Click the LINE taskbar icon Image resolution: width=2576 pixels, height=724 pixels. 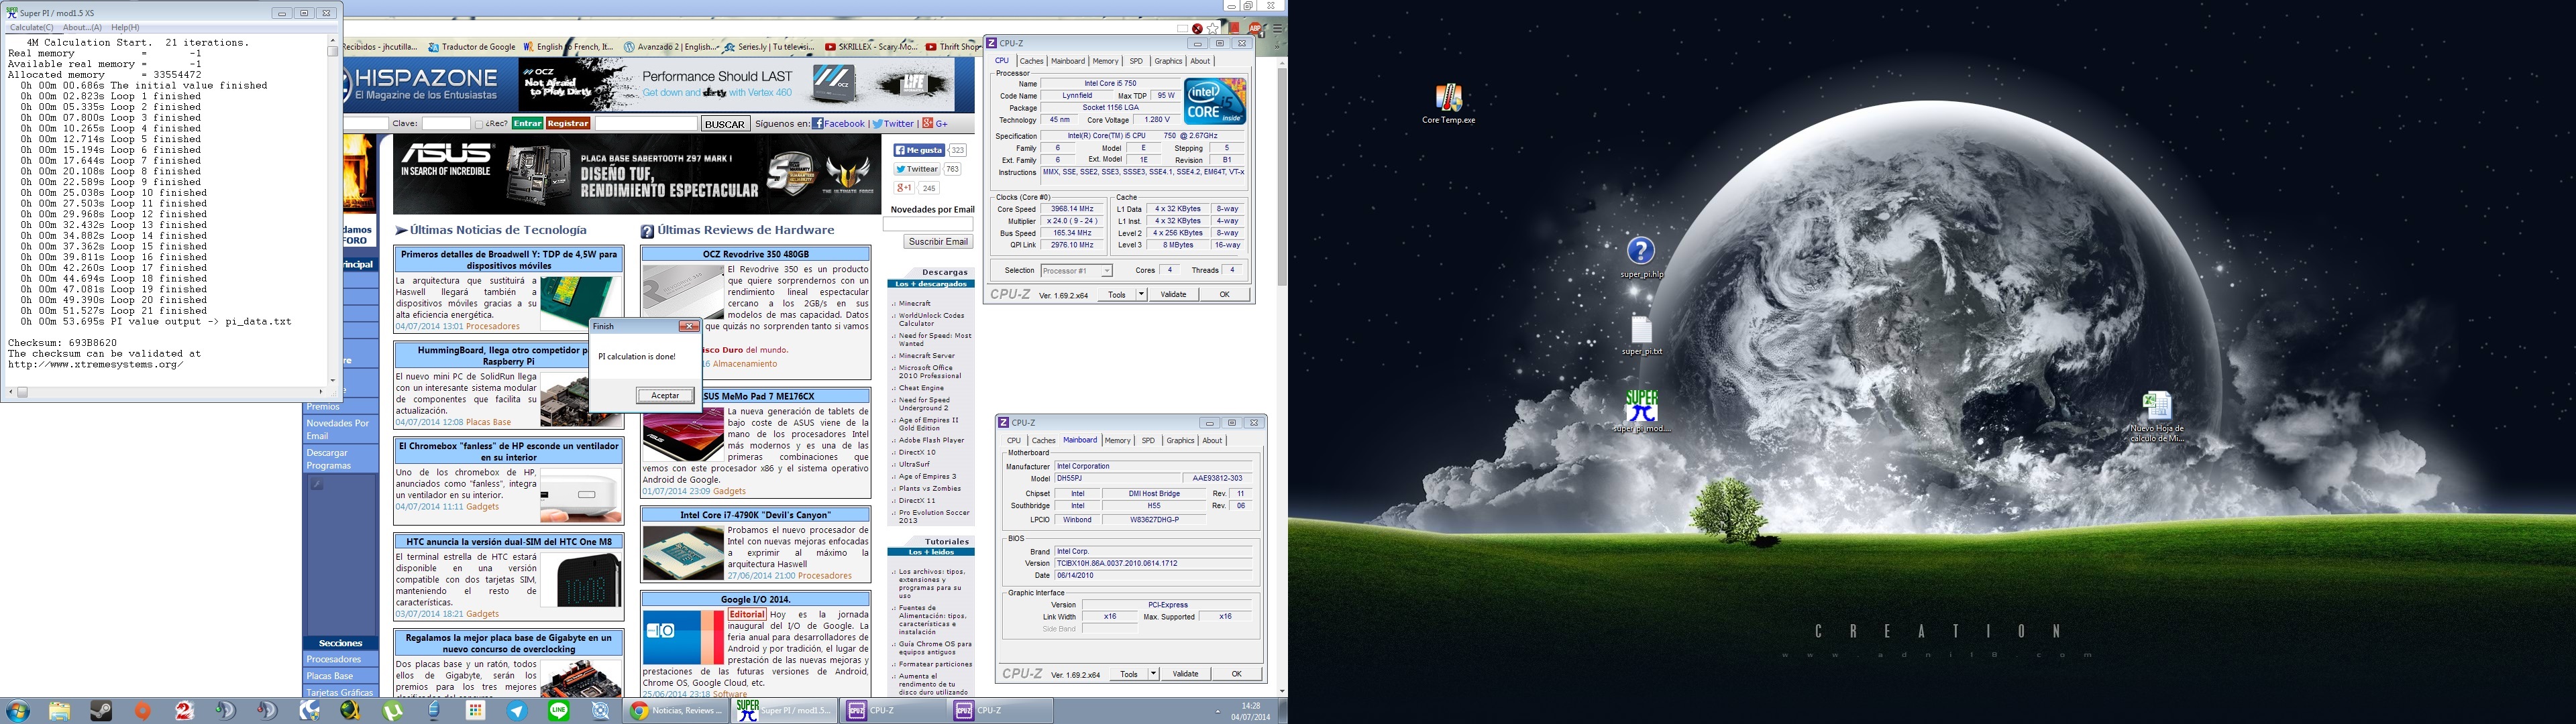558,711
